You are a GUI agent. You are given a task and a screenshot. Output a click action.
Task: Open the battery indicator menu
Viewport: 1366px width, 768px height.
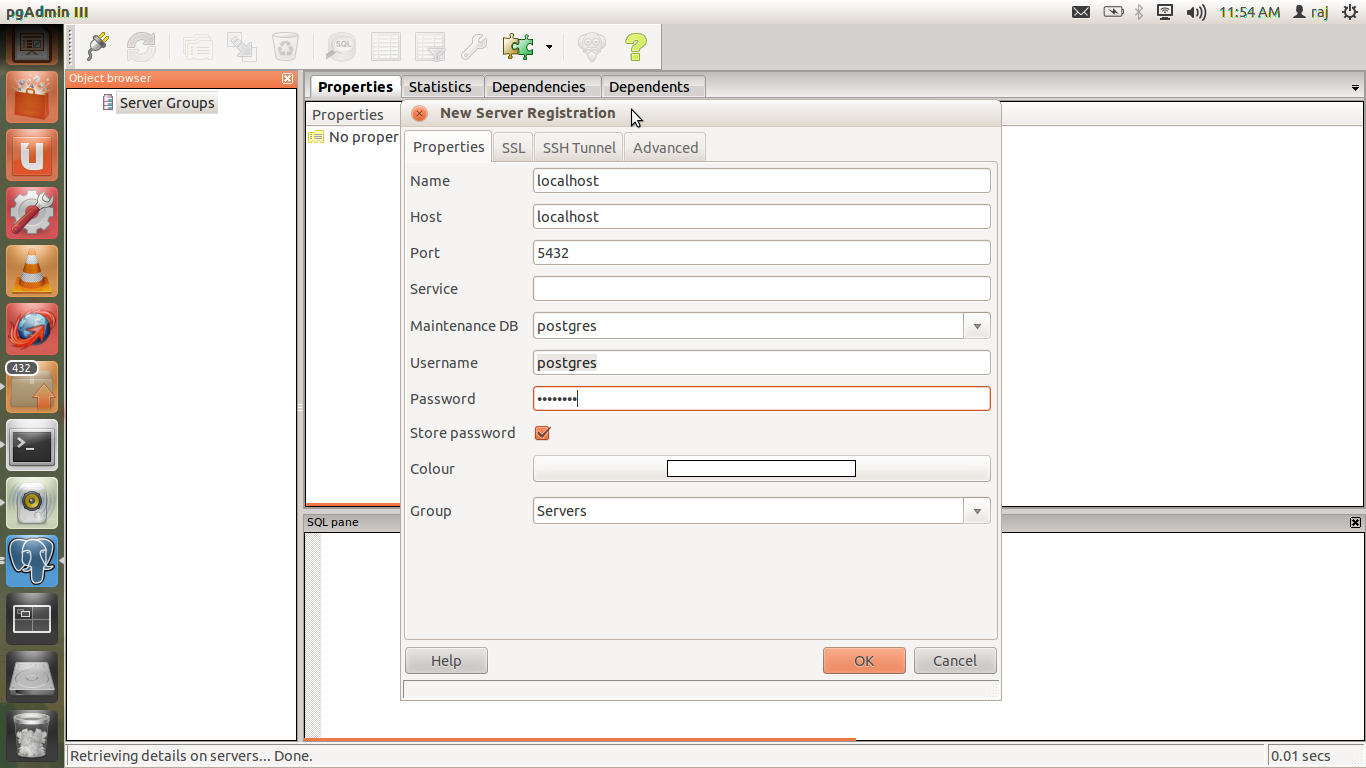click(x=1113, y=12)
